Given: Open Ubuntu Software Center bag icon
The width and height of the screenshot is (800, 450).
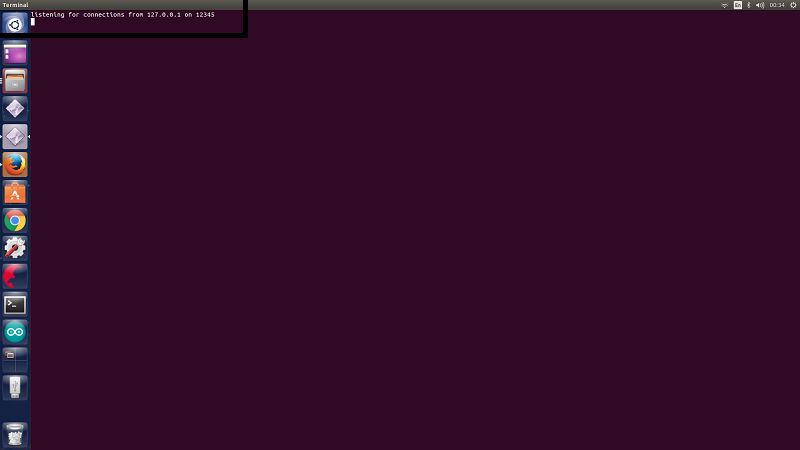Looking at the screenshot, I should point(15,193).
